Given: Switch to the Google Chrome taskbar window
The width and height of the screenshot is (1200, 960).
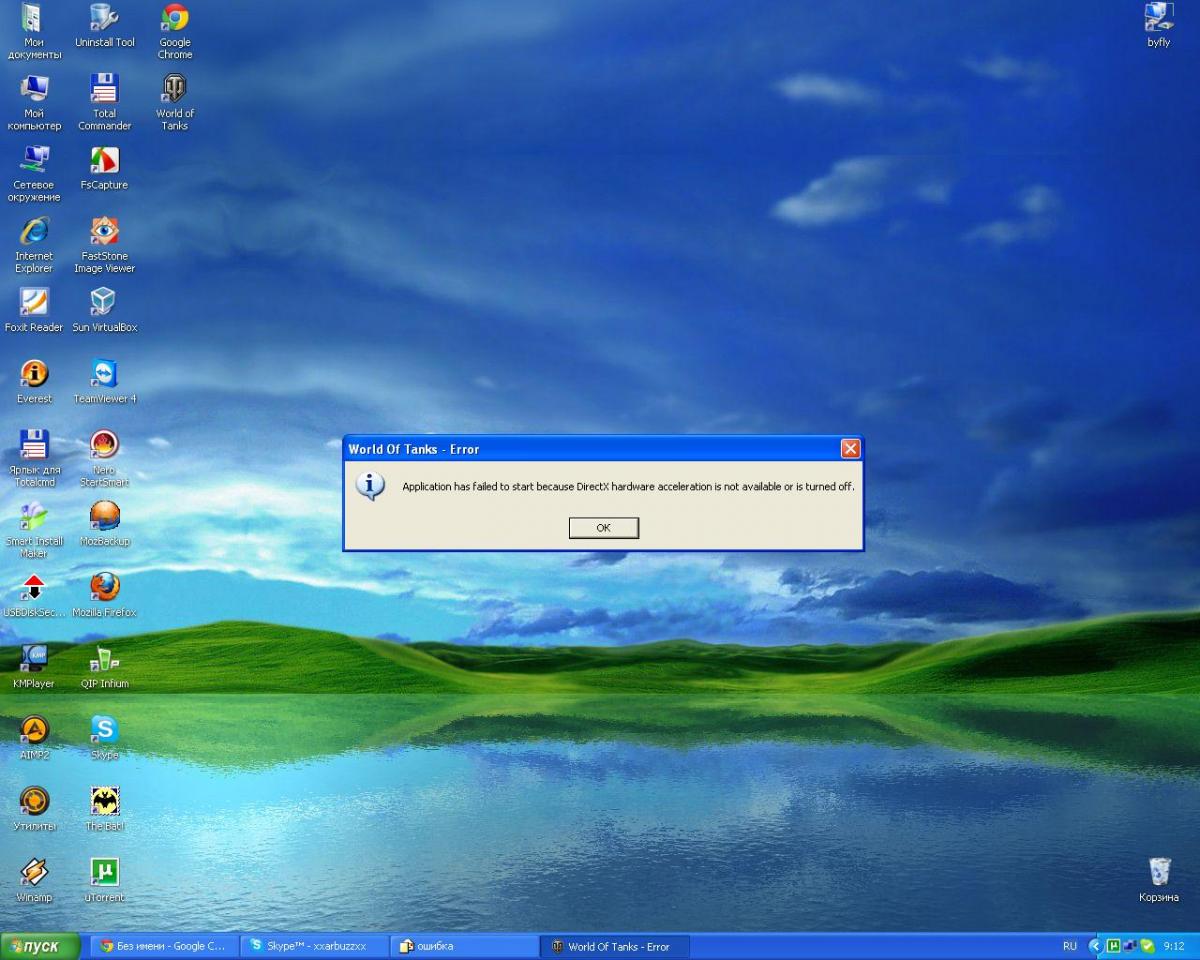Looking at the screenshot, I should pos(165,946).
